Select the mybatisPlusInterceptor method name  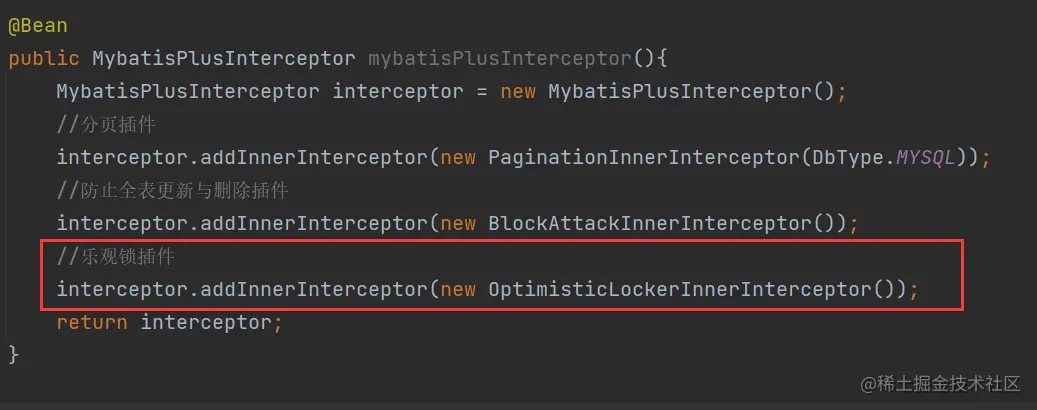click(x=500, y=58)
